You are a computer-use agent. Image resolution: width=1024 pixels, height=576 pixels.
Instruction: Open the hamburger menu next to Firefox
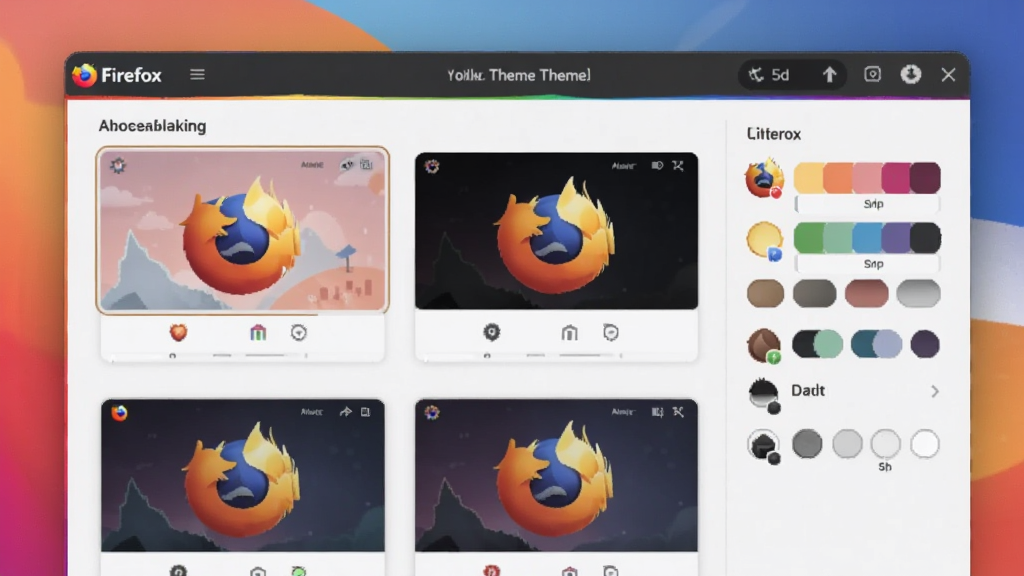point(197,74)
